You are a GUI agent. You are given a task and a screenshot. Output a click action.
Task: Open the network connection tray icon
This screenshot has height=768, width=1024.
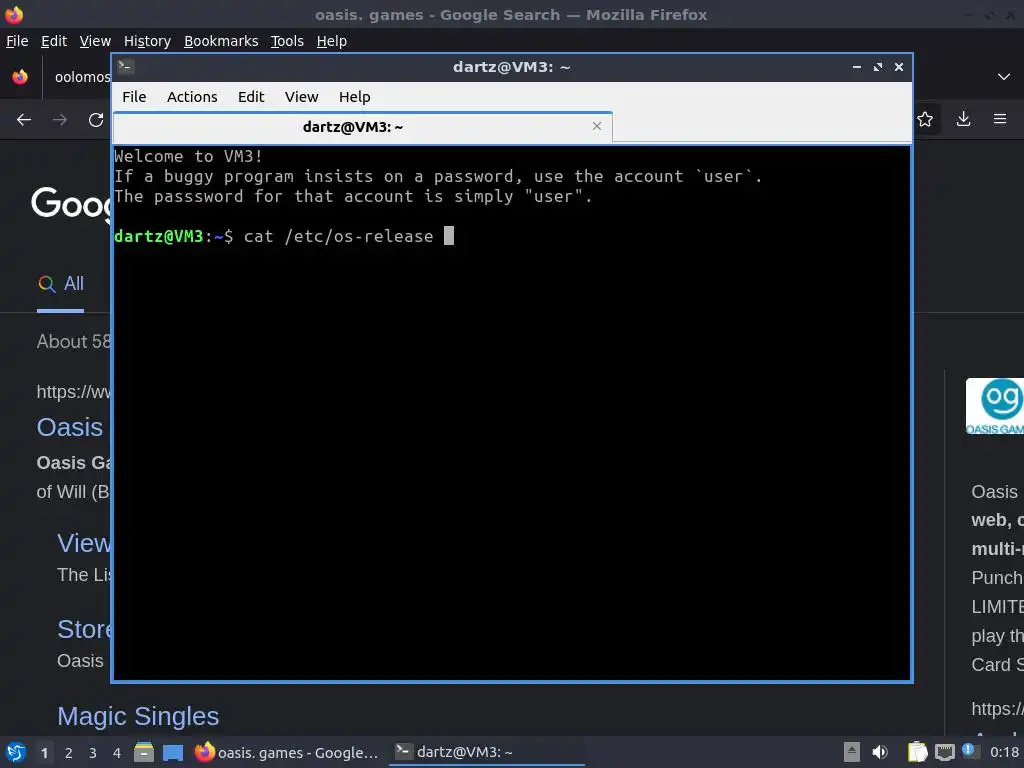(944, 752)
